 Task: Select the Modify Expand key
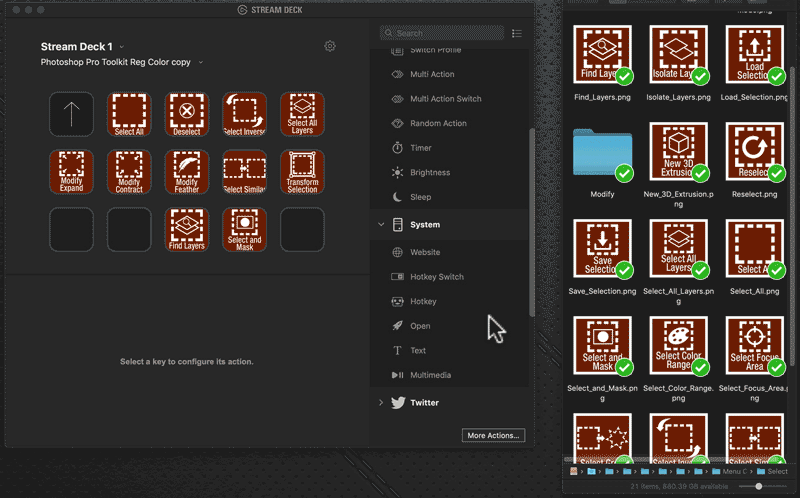(x=71, y=172)
